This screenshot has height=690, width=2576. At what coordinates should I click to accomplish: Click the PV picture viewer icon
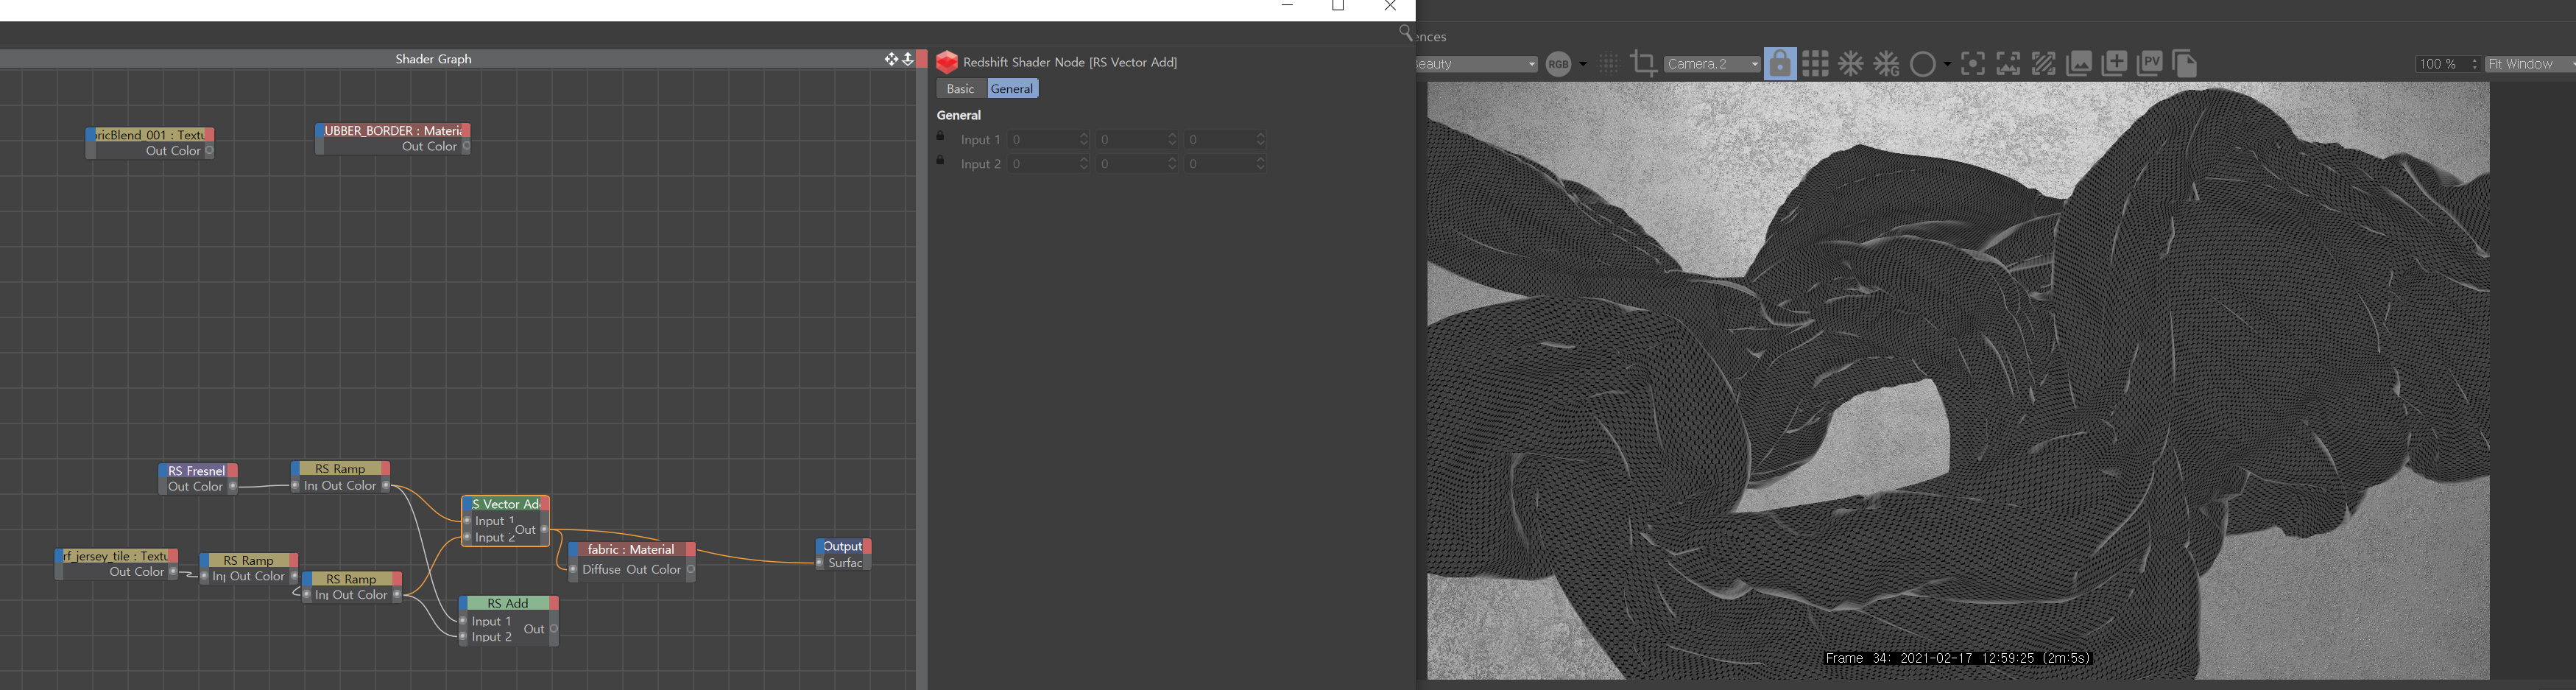point(2149,64)
